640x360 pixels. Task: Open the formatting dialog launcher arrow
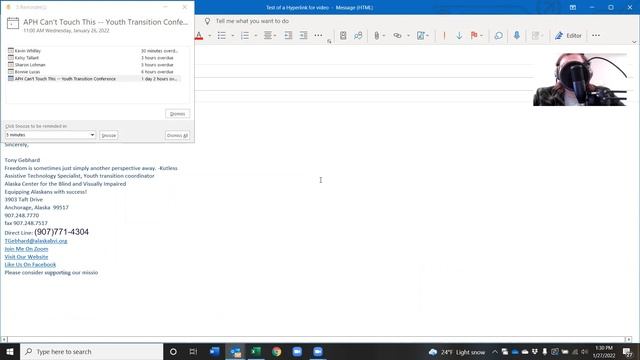coord(329,41)
